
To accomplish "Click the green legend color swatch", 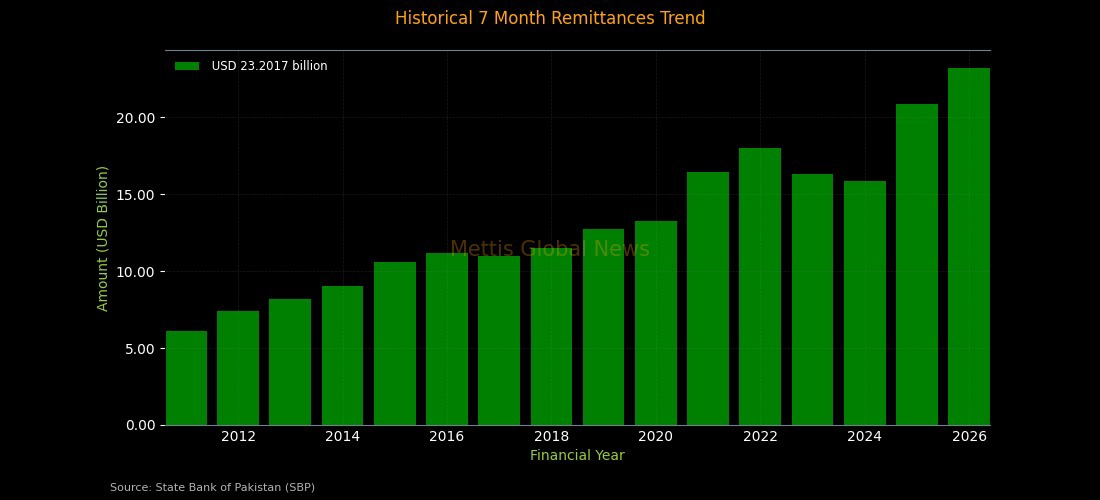I will click(x=187, y=66).
